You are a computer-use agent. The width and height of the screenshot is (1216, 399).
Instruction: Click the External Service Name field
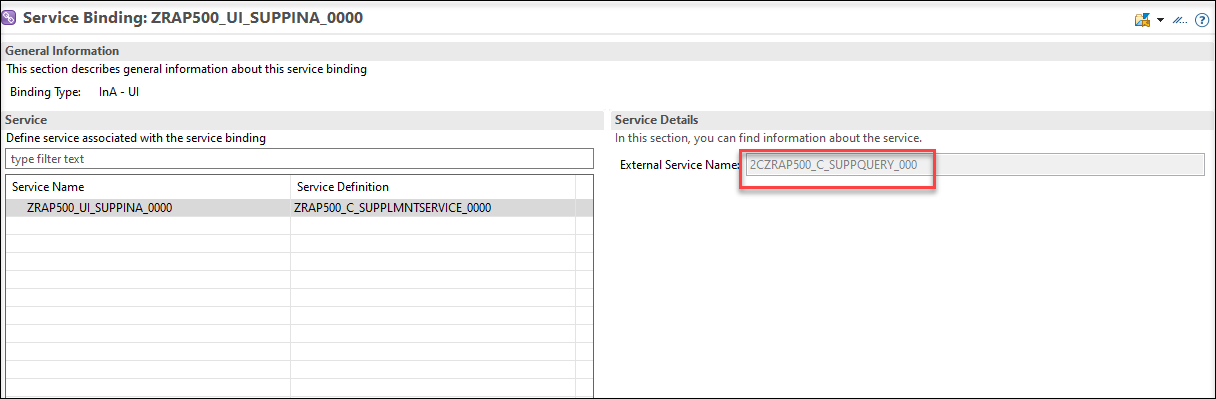tap(974, 165)
